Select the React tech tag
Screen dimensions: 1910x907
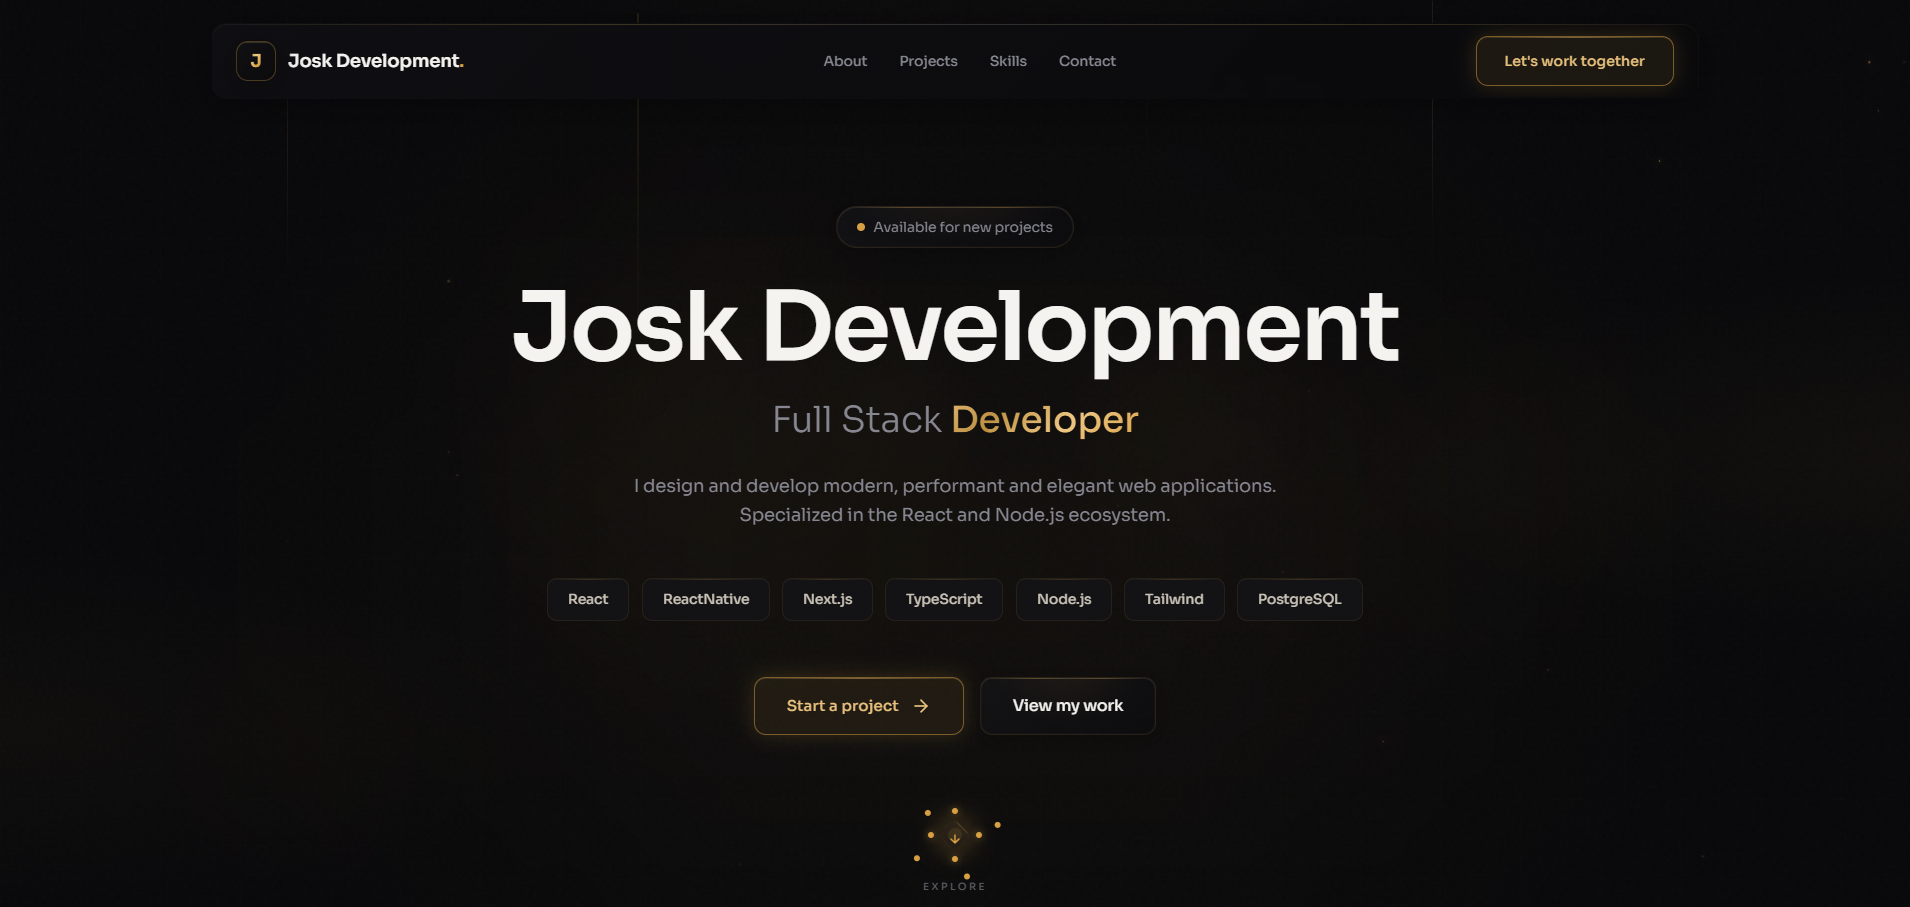point(588,599)
